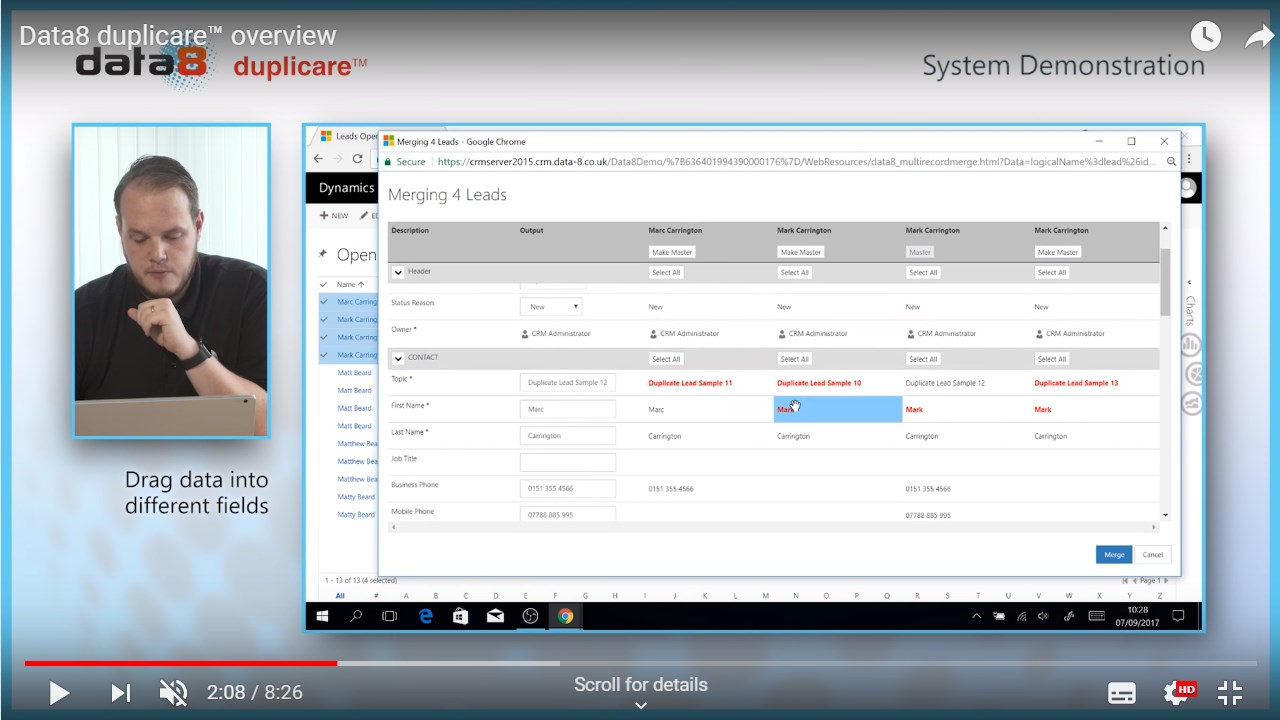Click the Topic output field
1280x720 pixels.
(568, 383)
